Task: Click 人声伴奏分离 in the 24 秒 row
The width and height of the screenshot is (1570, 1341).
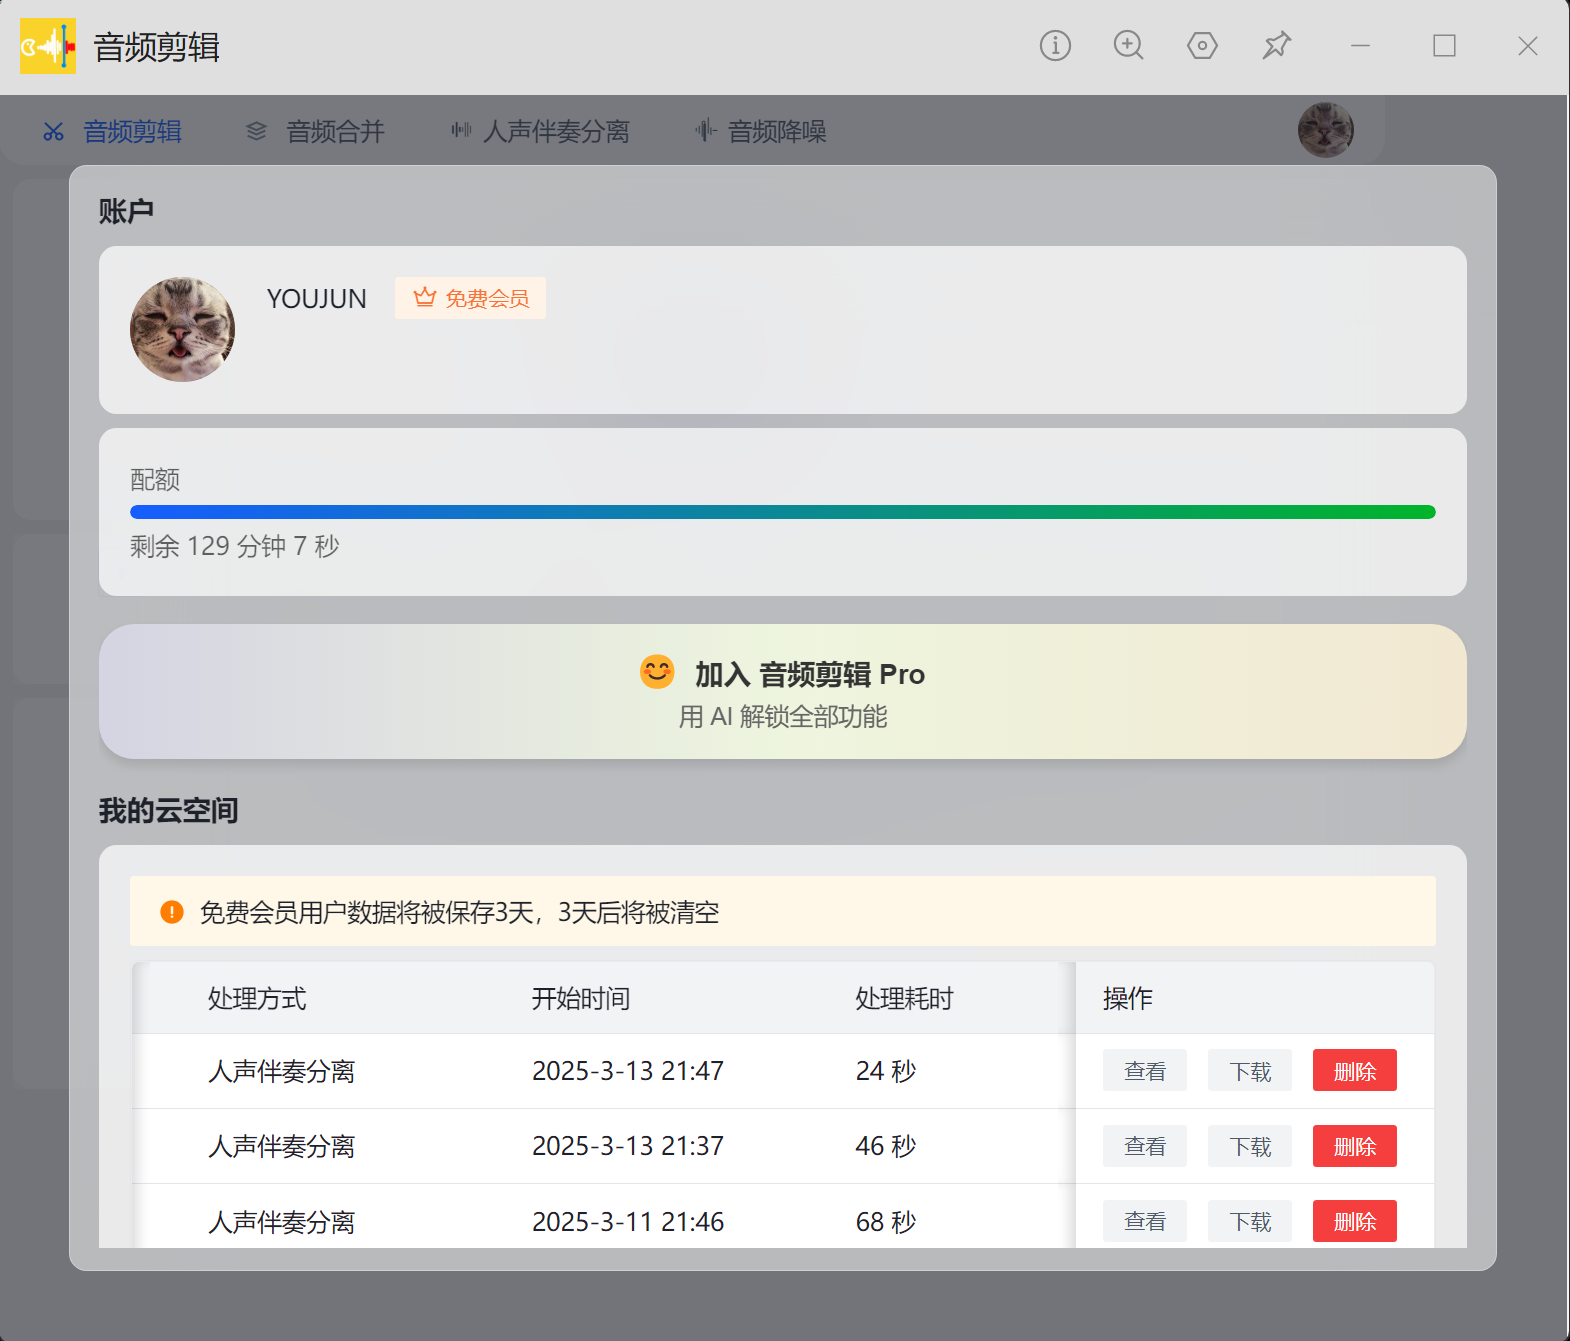Action: click(282, 1071)
